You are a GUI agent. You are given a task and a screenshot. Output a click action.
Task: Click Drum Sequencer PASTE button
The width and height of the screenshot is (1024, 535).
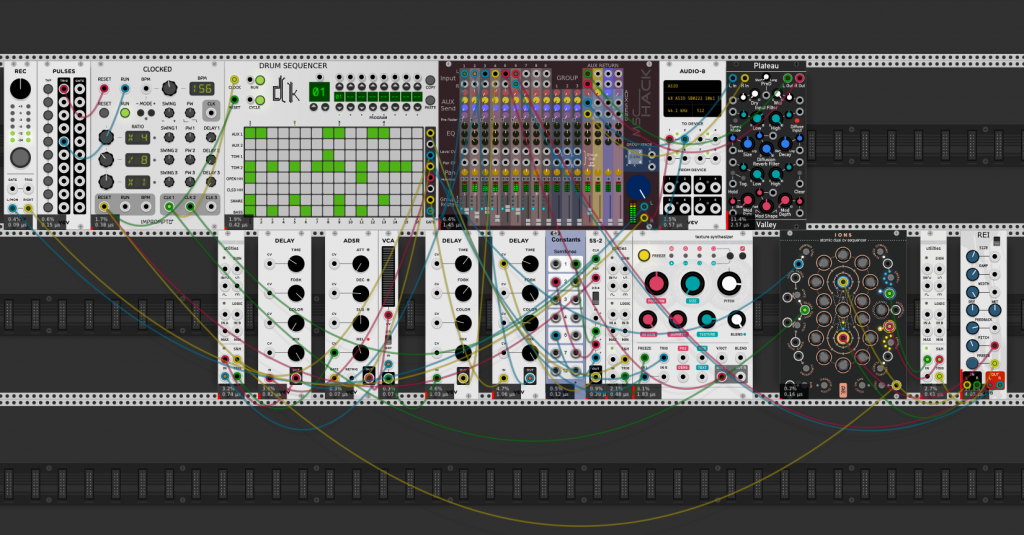point(430,100)
